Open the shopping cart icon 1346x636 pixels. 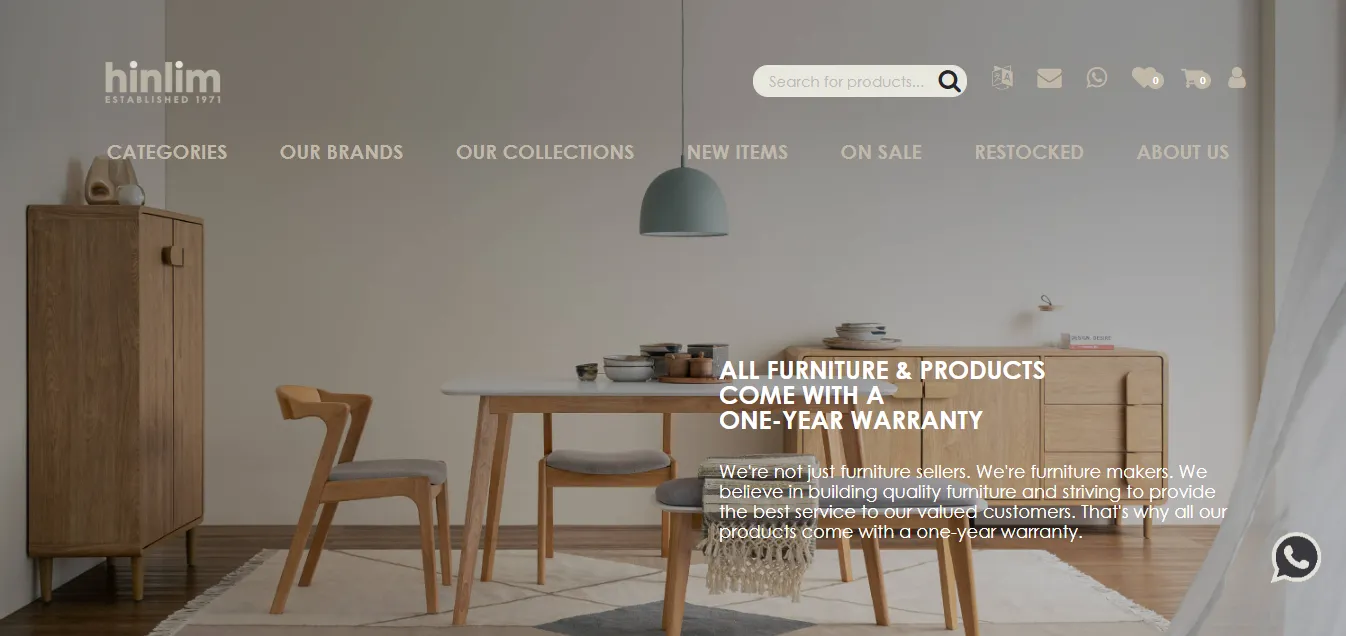click(1195, 78)
